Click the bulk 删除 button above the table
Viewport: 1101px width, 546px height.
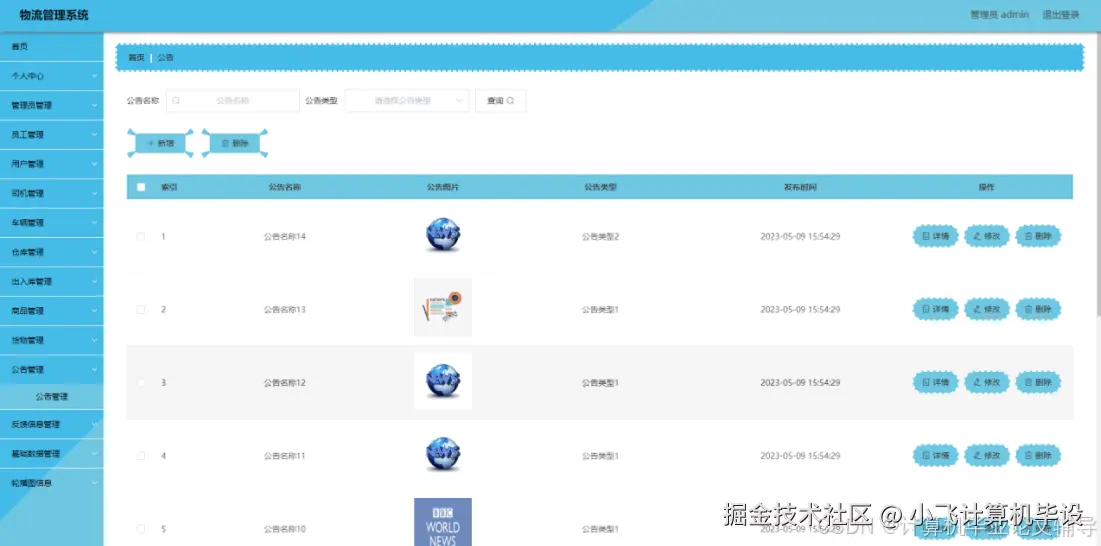pos(235,143)
